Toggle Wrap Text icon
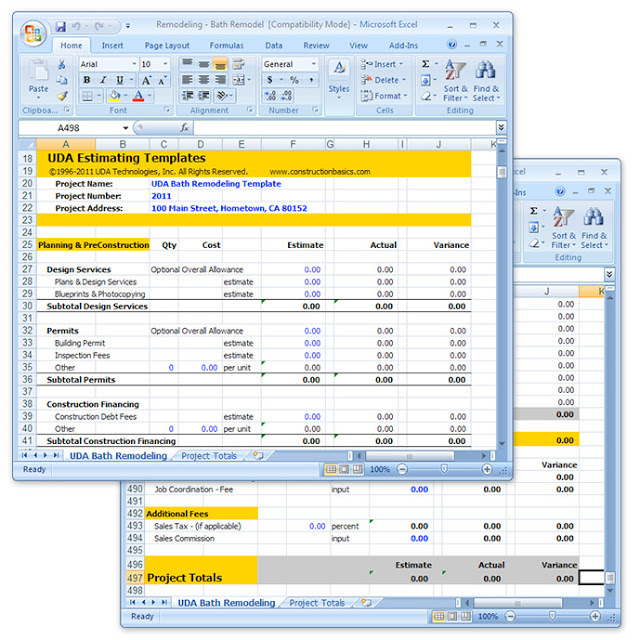 [x=238, y=64]
